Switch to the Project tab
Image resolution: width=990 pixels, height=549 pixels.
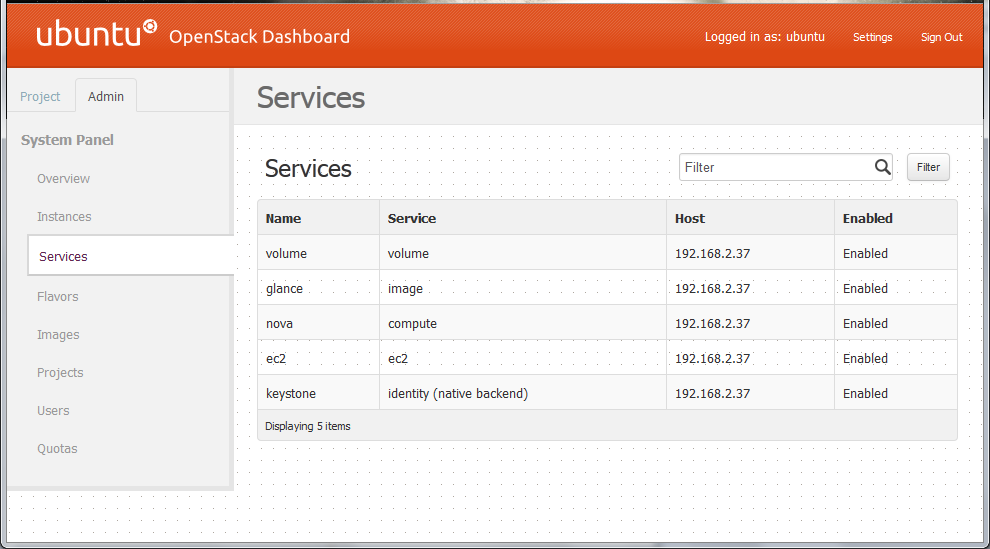coord(40,97)
